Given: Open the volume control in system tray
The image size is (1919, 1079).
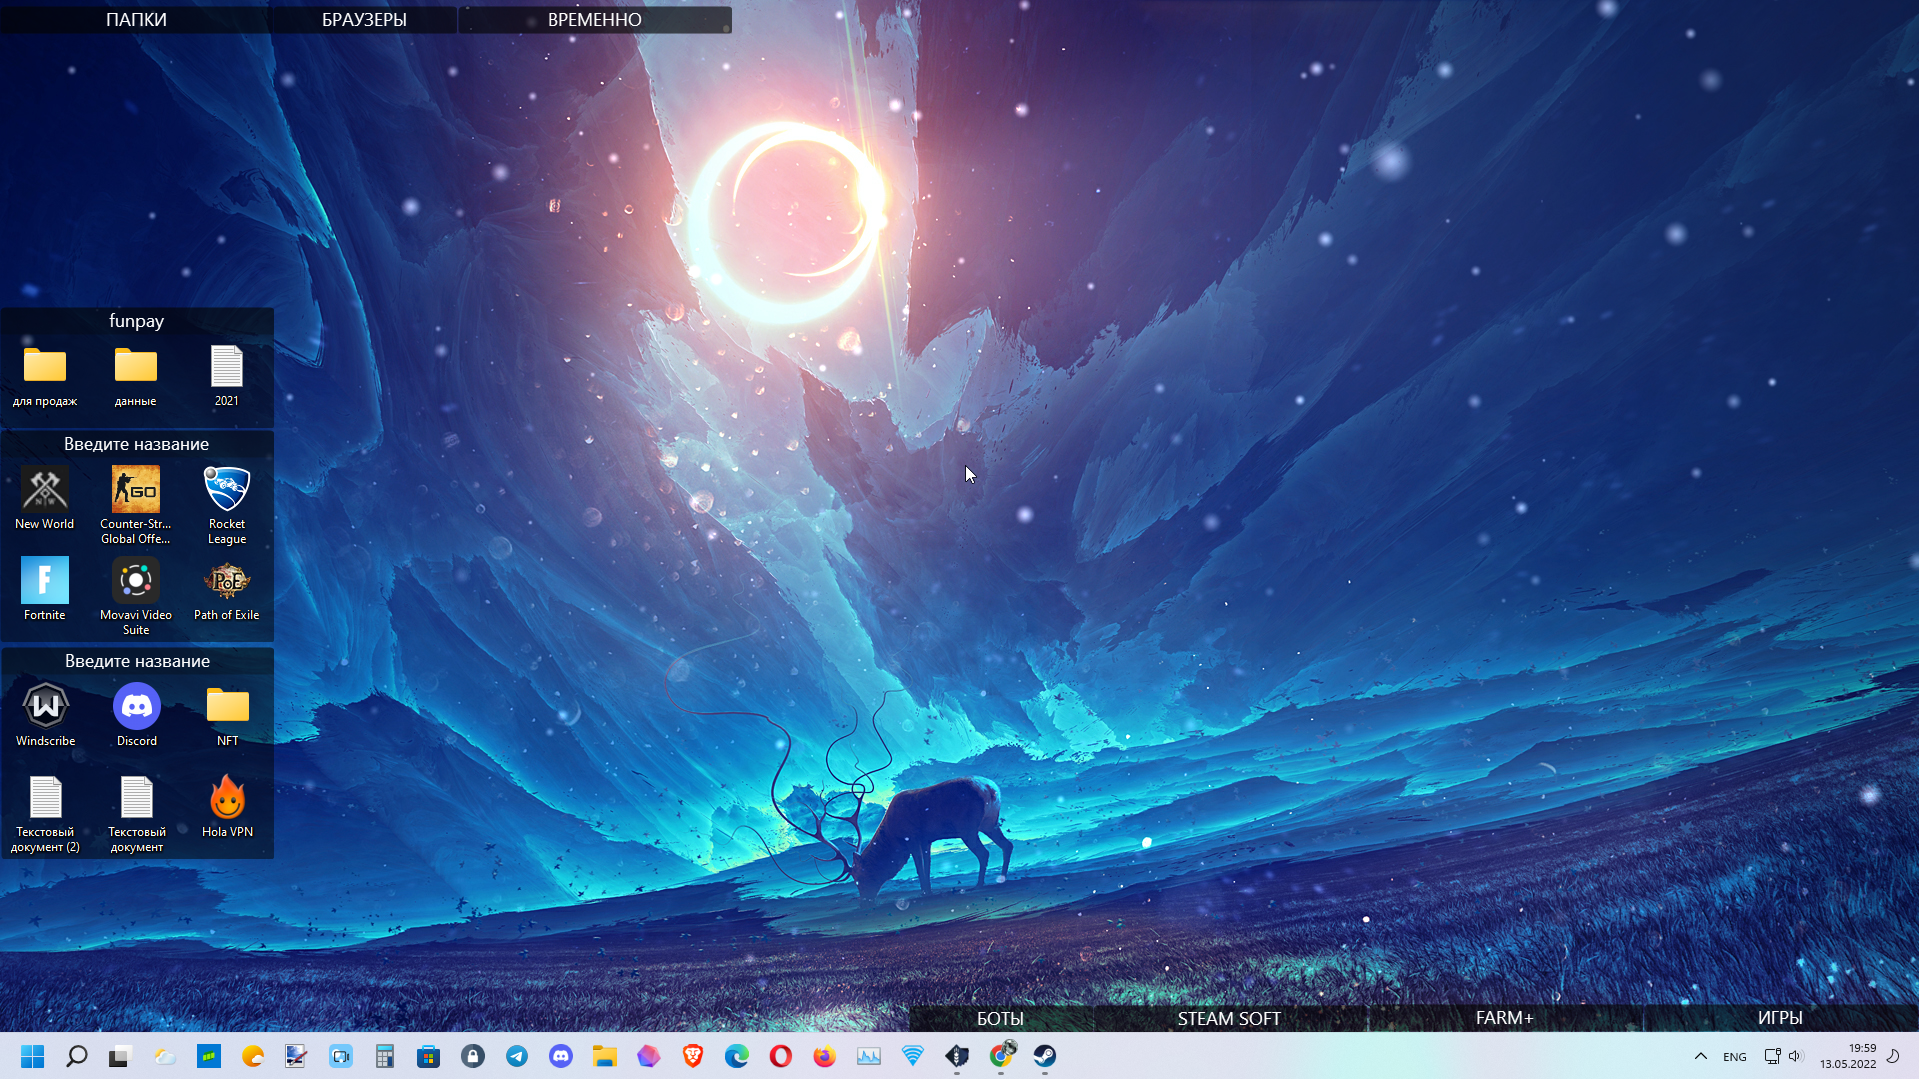Looking at the screenshot, I should (x=1795, y=1056).
